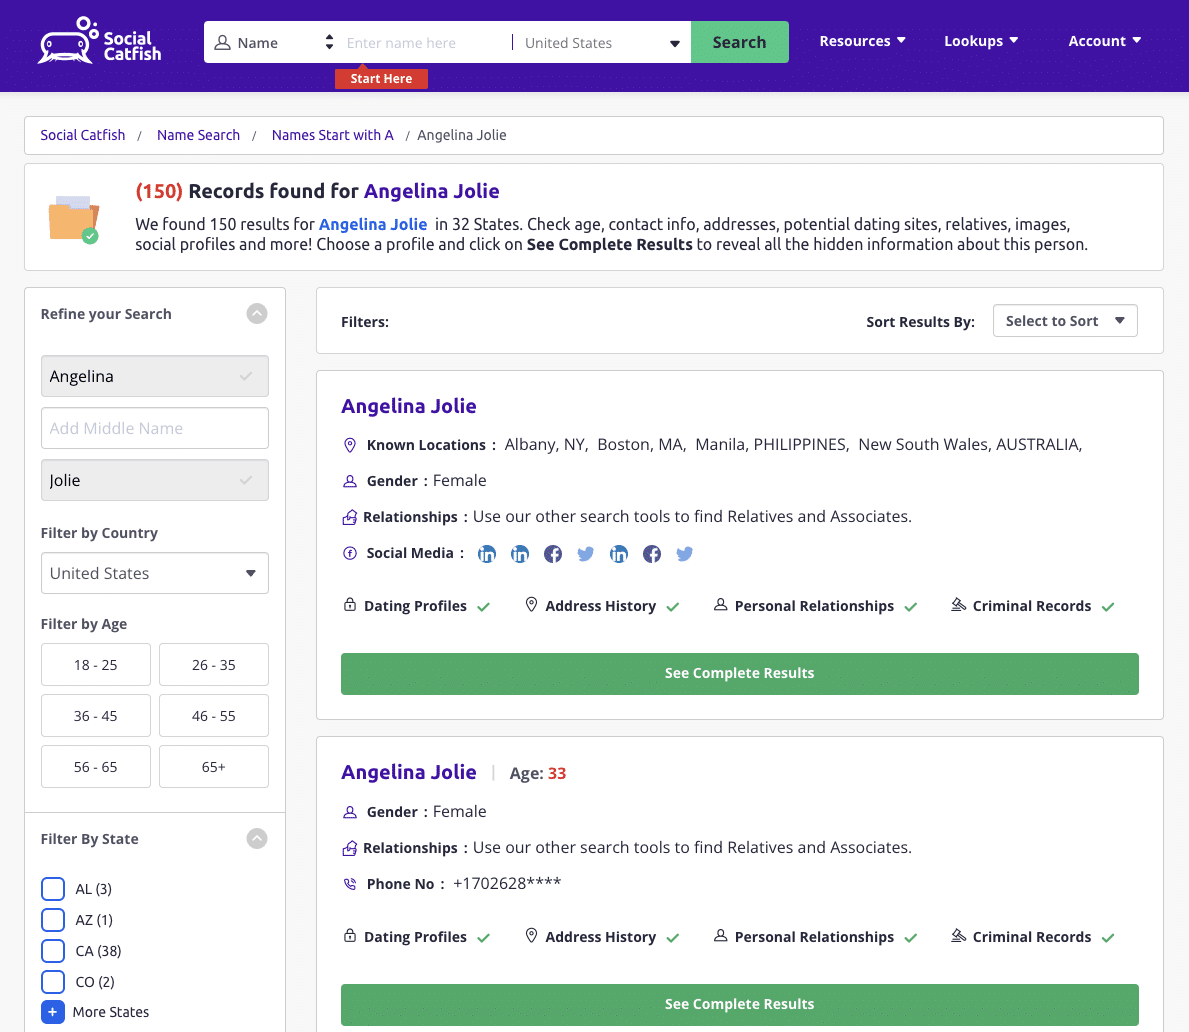Click the first Twitter icon in Social Media

(x=586, y=554)
